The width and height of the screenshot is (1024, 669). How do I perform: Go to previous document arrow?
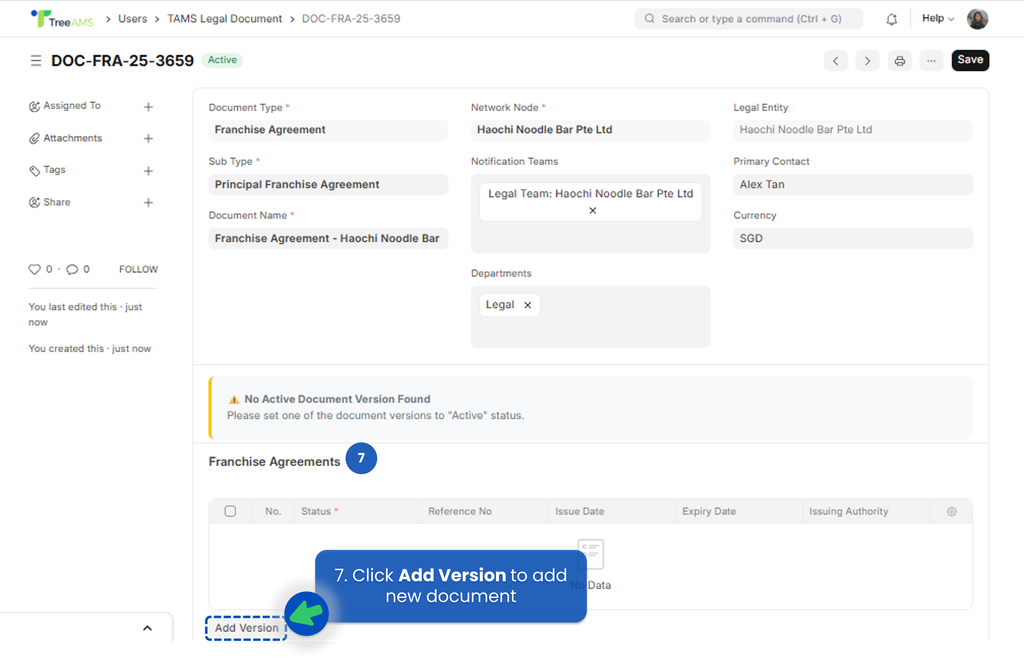pyautogui.click(x=836, y=61)
